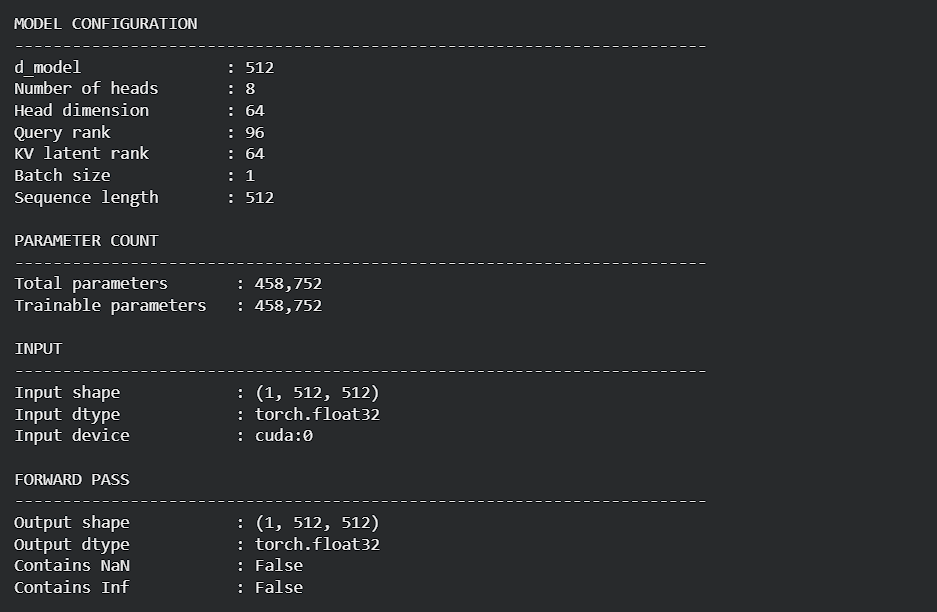Click the Head dimension value 64

coord(255,111)
